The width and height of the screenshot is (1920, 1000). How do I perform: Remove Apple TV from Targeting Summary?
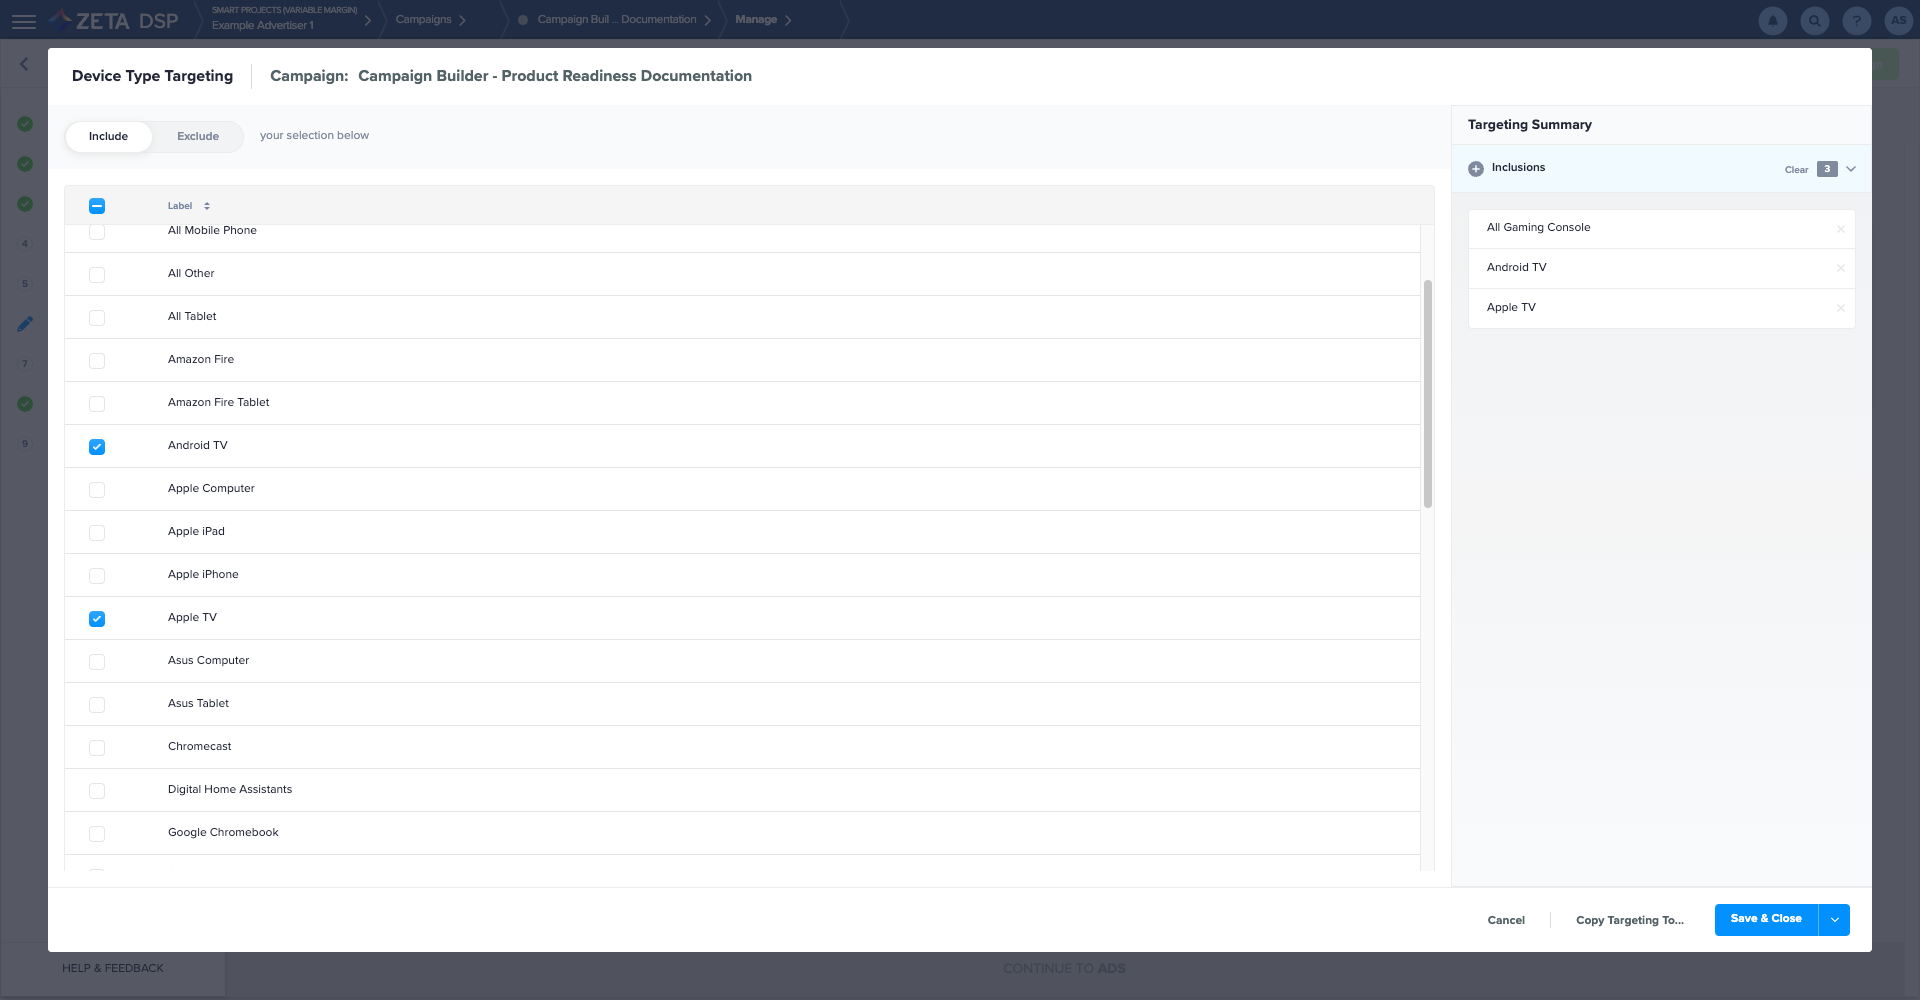(1840, 308)
